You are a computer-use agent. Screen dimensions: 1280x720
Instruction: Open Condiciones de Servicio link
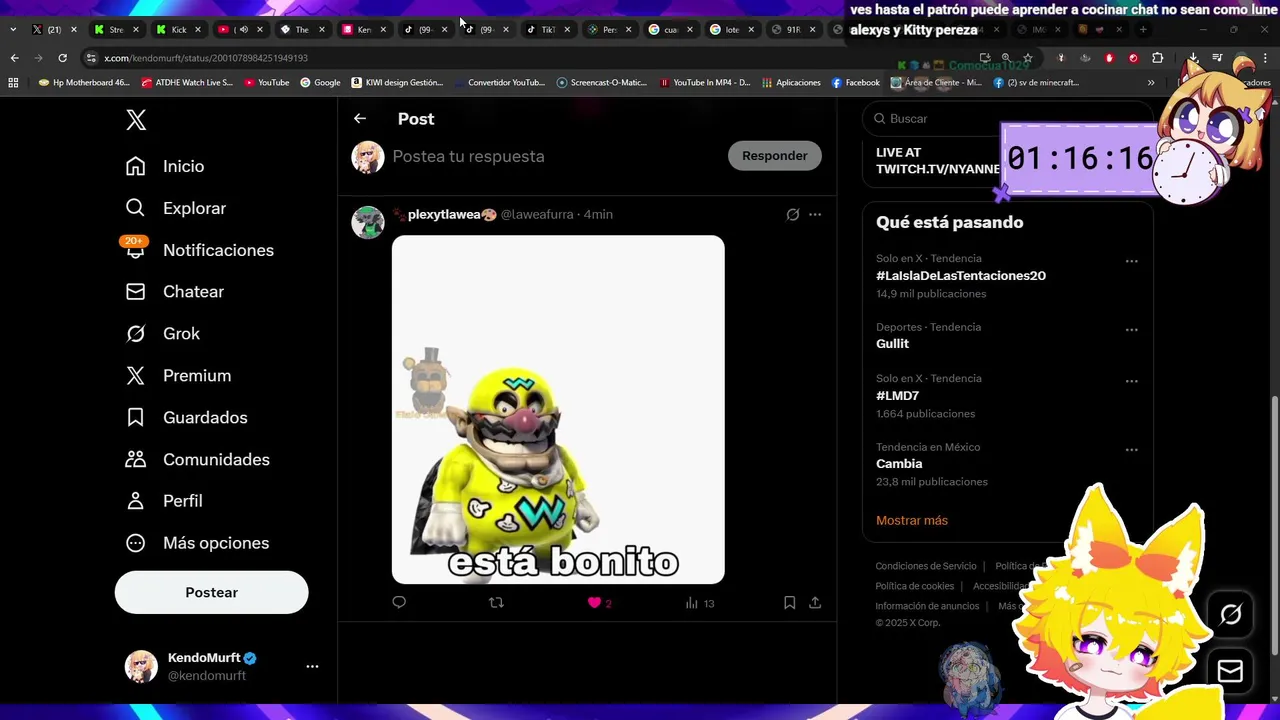click(926, 566)
